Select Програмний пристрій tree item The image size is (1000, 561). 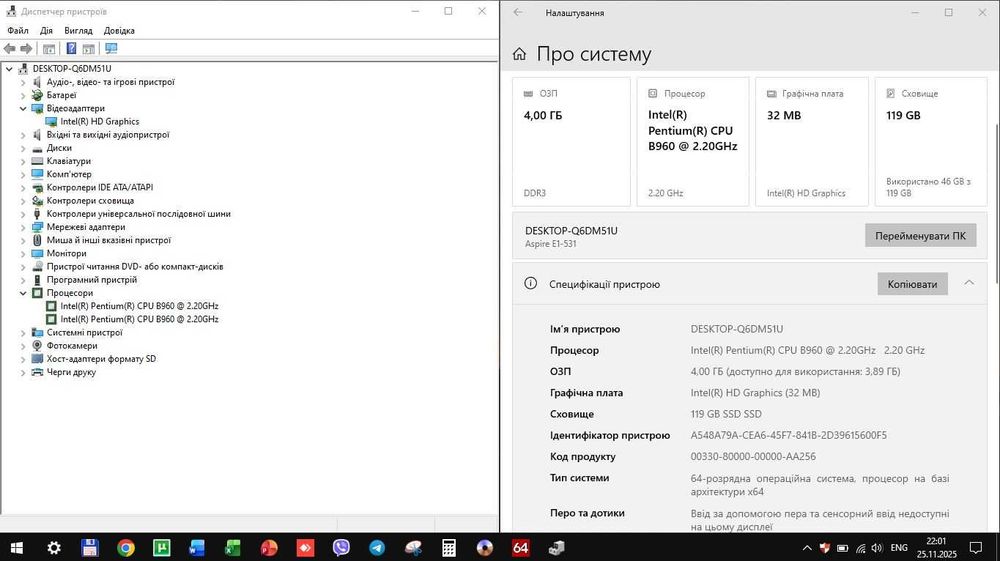click(x=91, y=280)
